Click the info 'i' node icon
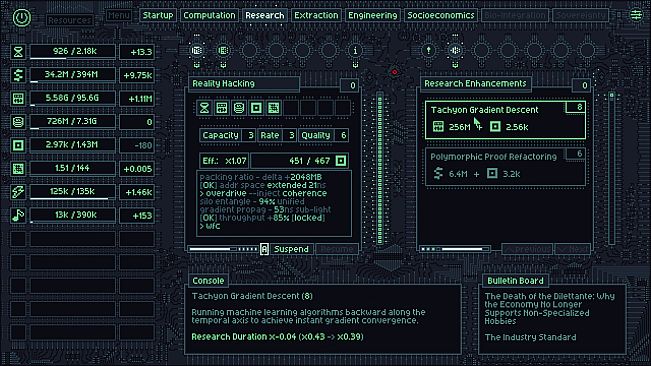 click(x=355, y=51)
